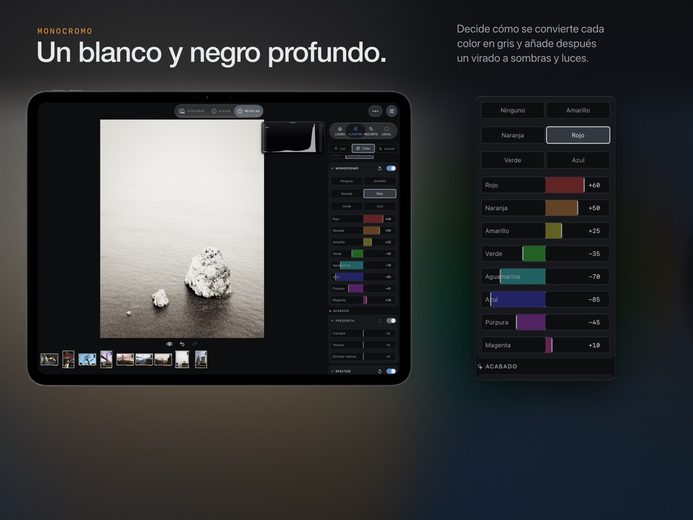
Task: Click the selected Rojo filter in the enlarged panel
Action: (x=578, y=135)
